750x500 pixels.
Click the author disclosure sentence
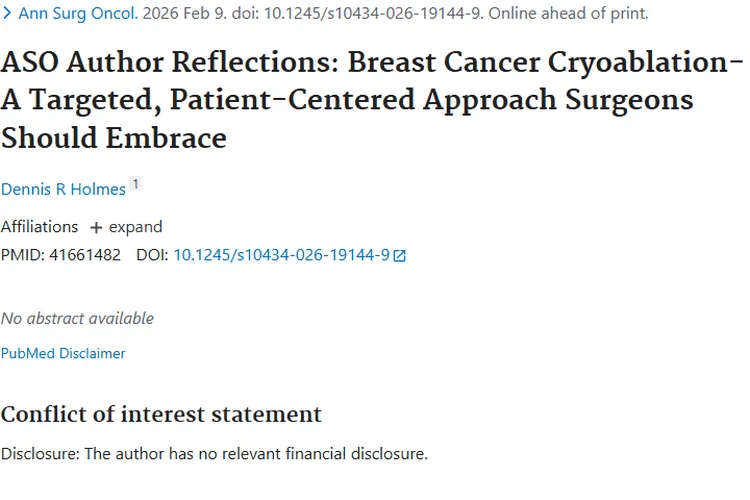pos(214,454)
